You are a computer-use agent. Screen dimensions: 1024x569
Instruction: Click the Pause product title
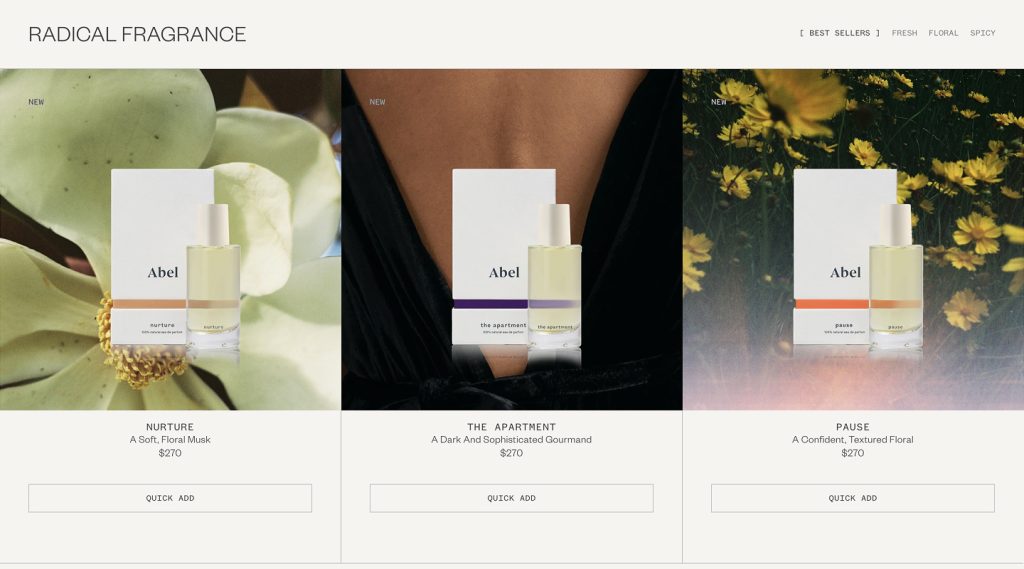[853, 427]
